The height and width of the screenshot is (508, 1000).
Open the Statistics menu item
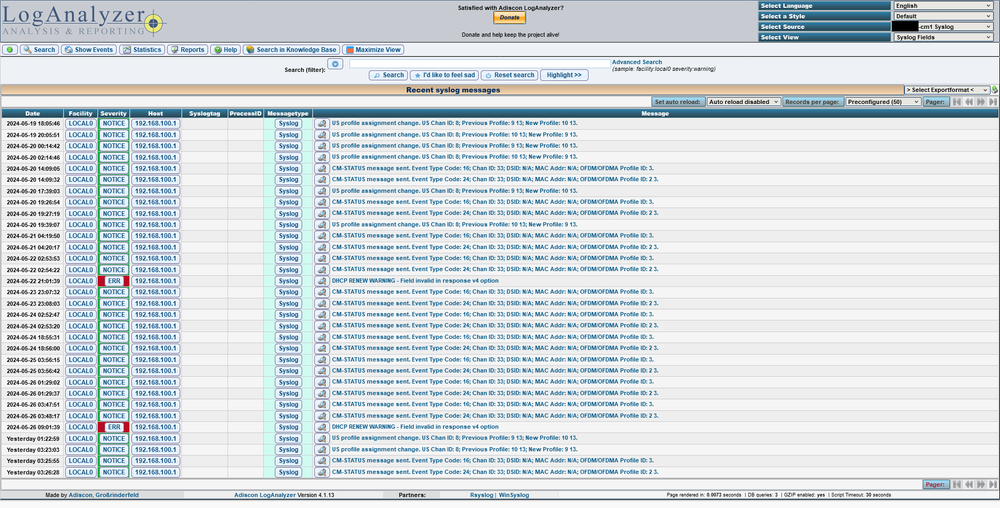tap(142, 50)
